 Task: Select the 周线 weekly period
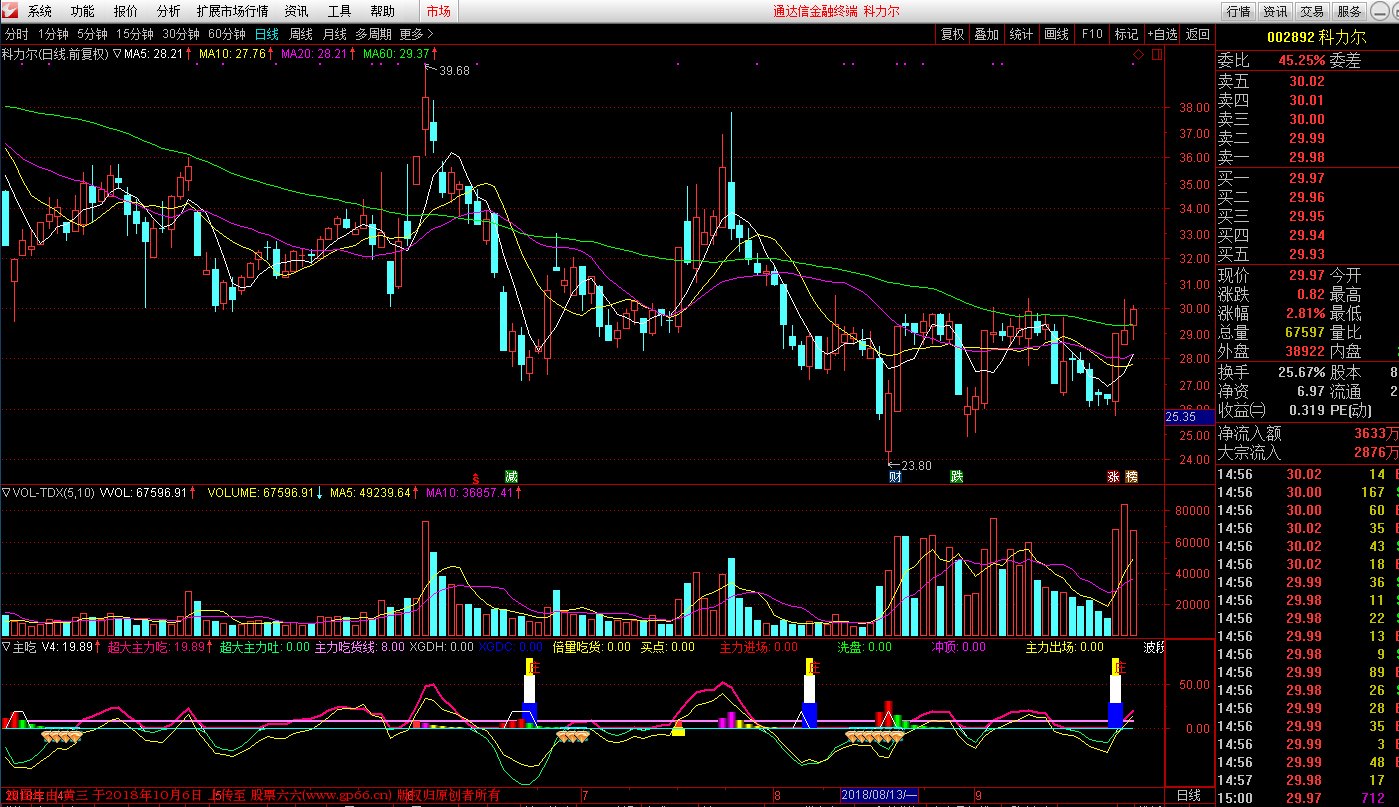click(x=301, y=34)
